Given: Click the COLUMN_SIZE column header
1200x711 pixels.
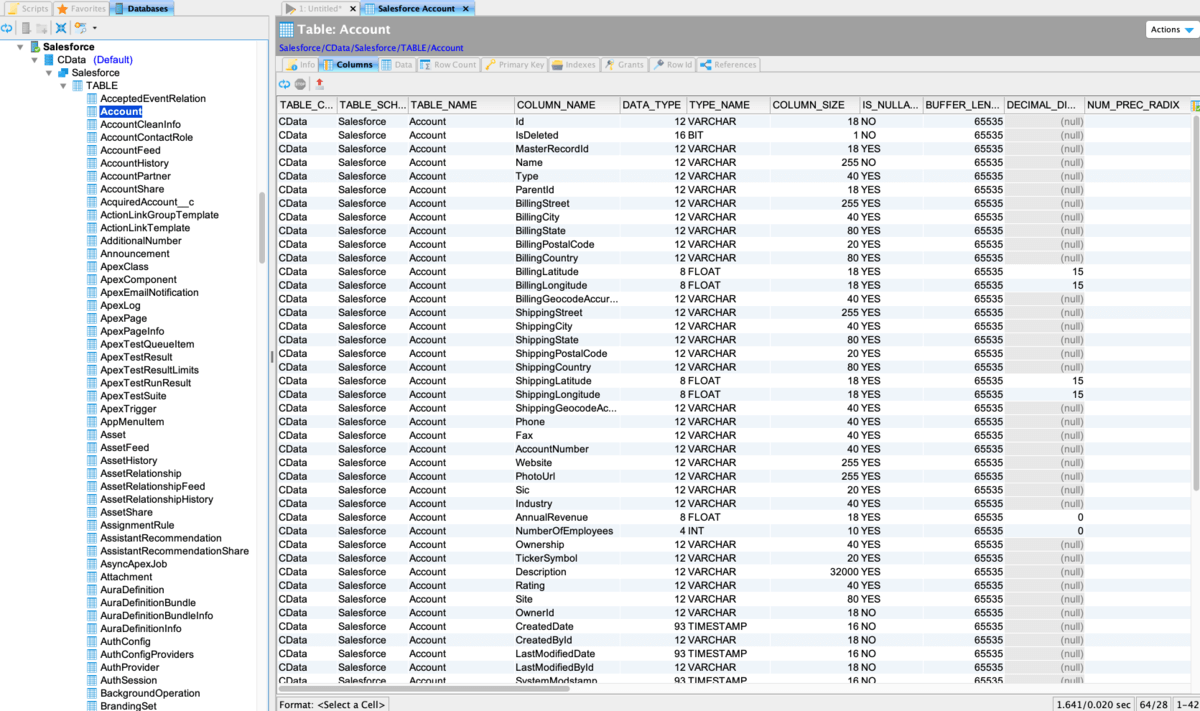Looking at the screenshot, I should (813, 105).
